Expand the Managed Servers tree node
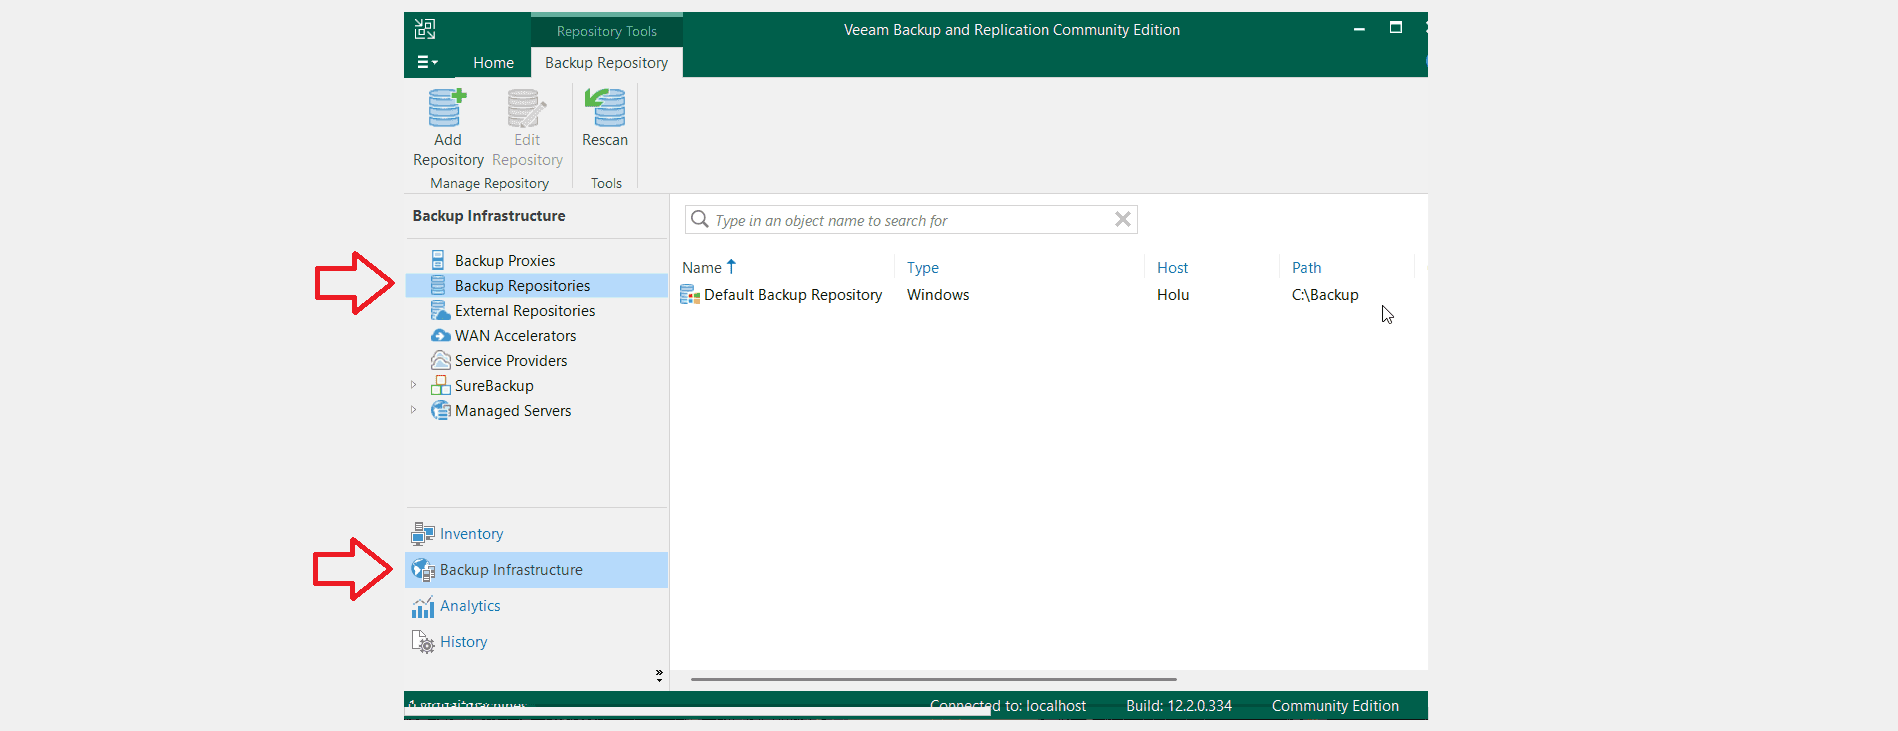 click(413, 410)
